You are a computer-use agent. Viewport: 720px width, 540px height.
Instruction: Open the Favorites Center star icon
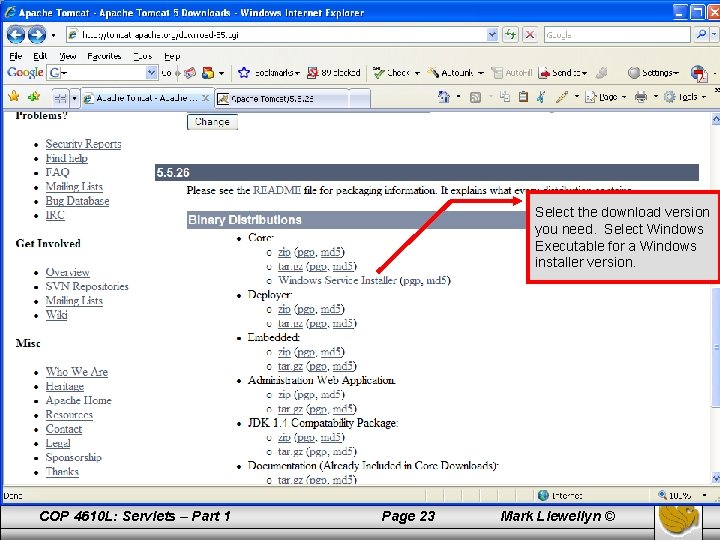pyautogui.click(x=14, y=96)
